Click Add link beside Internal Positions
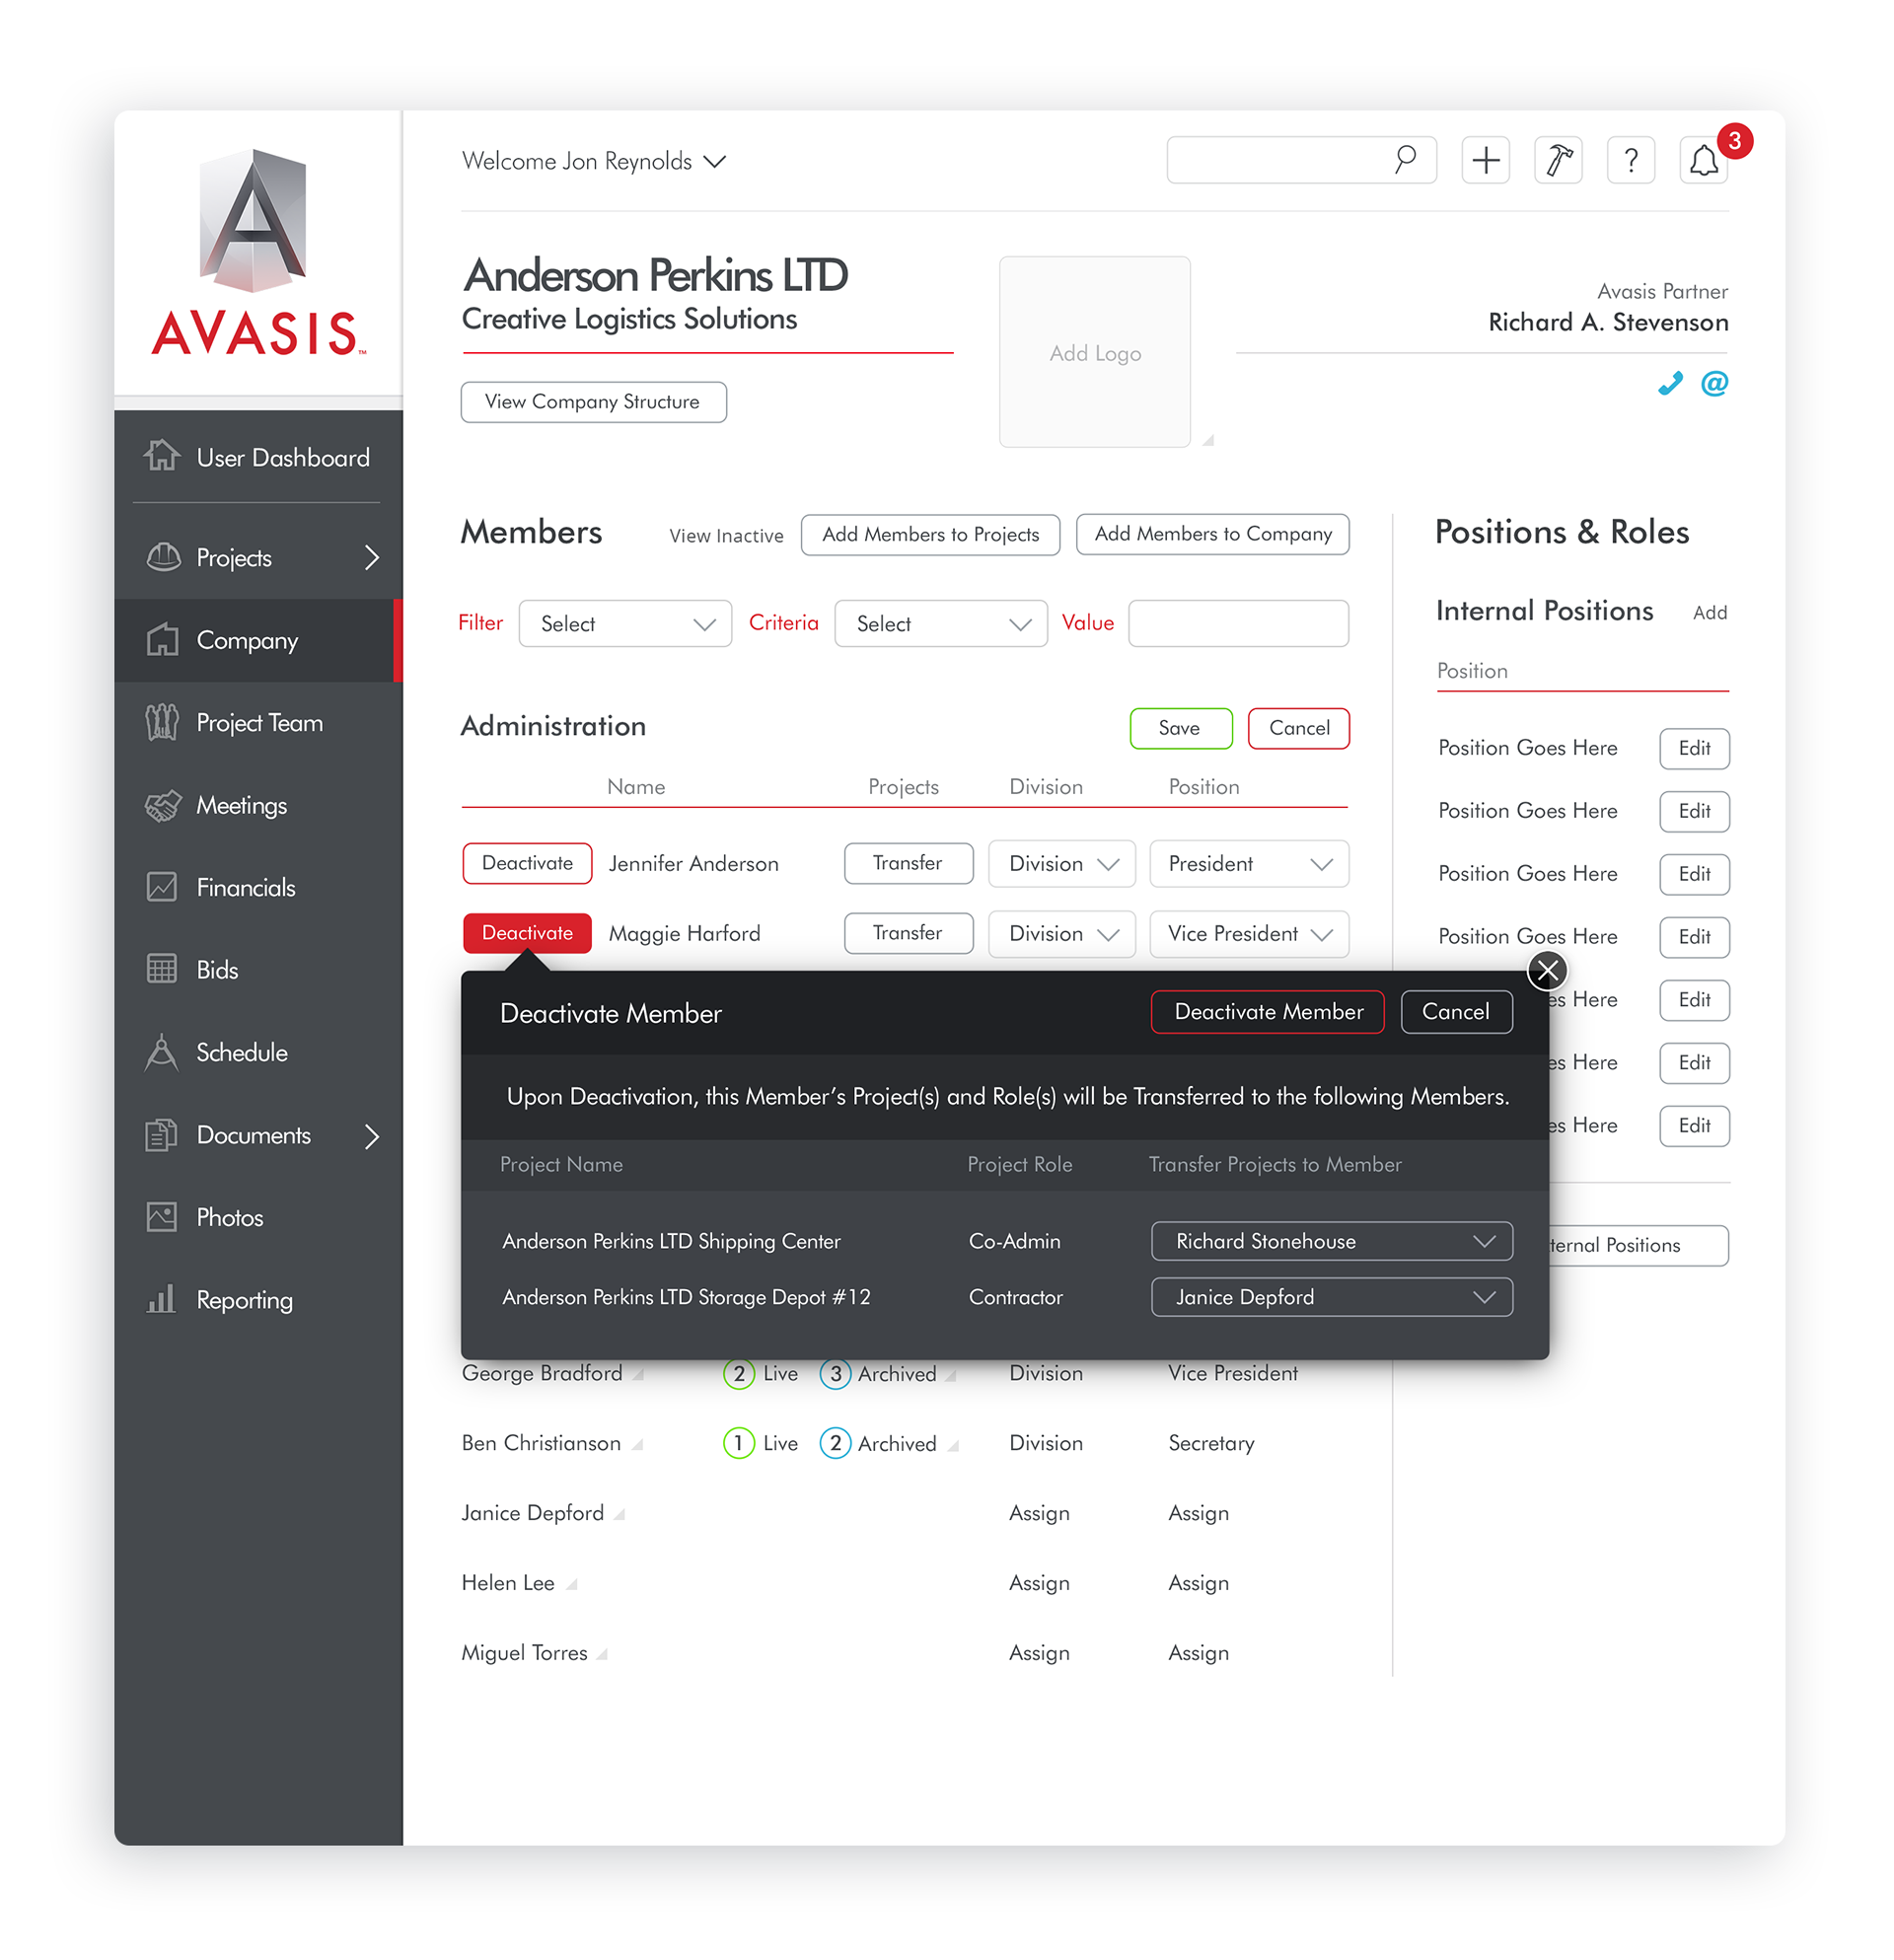1894x1960 pixels. (x=1709, y=612)
